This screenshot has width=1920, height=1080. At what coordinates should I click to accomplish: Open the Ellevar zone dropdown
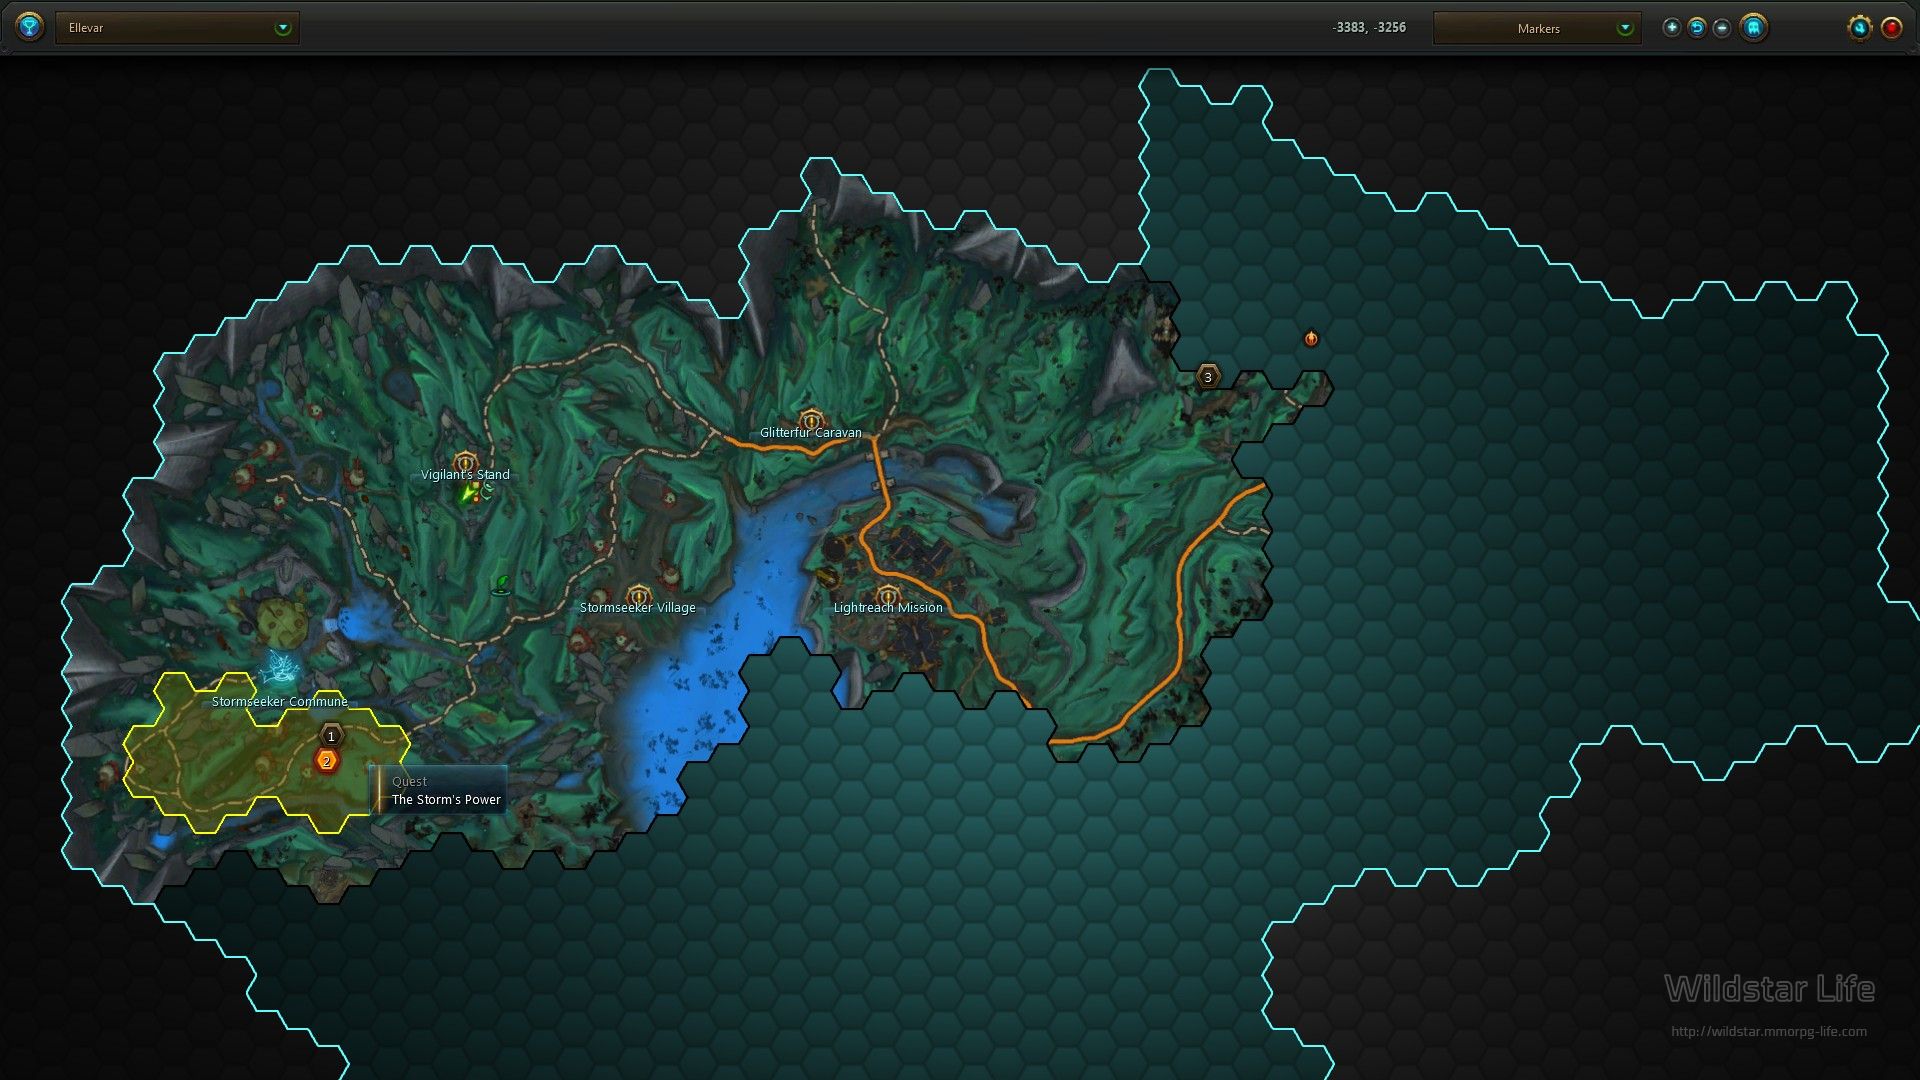click(x=178, y=28)
